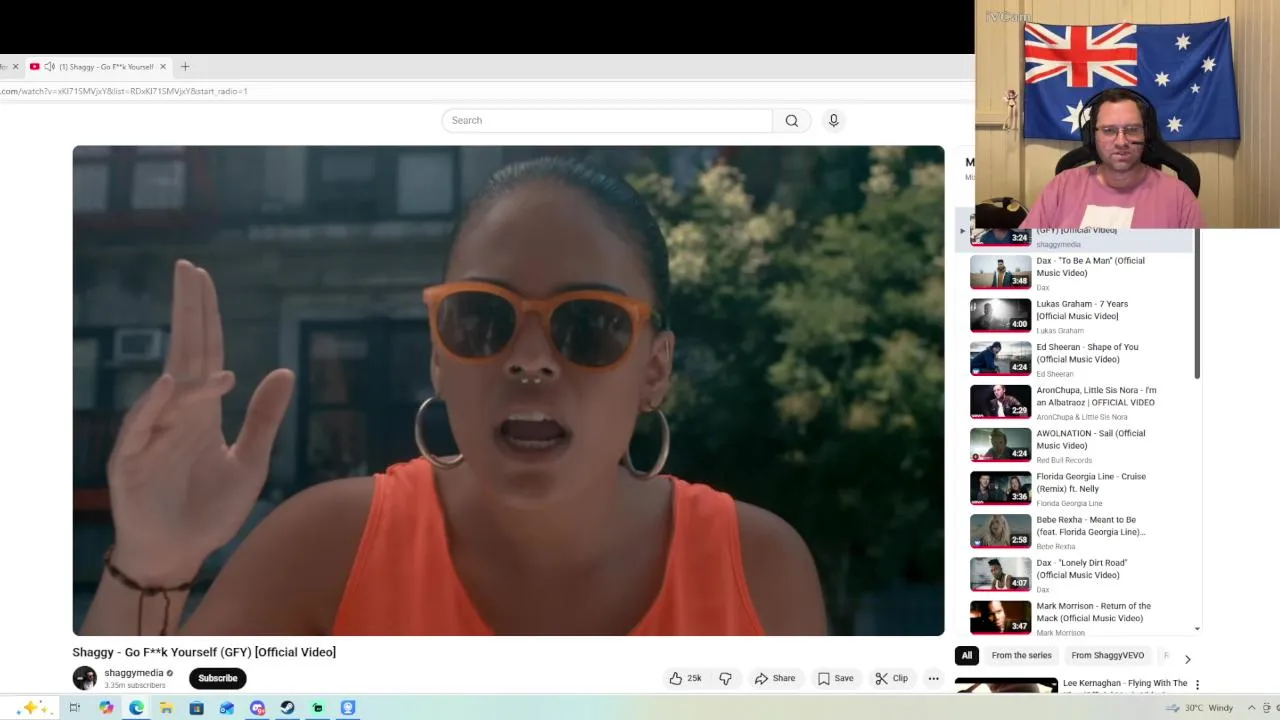Open AronChupa Albatraoz thumbnail

pyautogui.click(x=1000, y=401)
